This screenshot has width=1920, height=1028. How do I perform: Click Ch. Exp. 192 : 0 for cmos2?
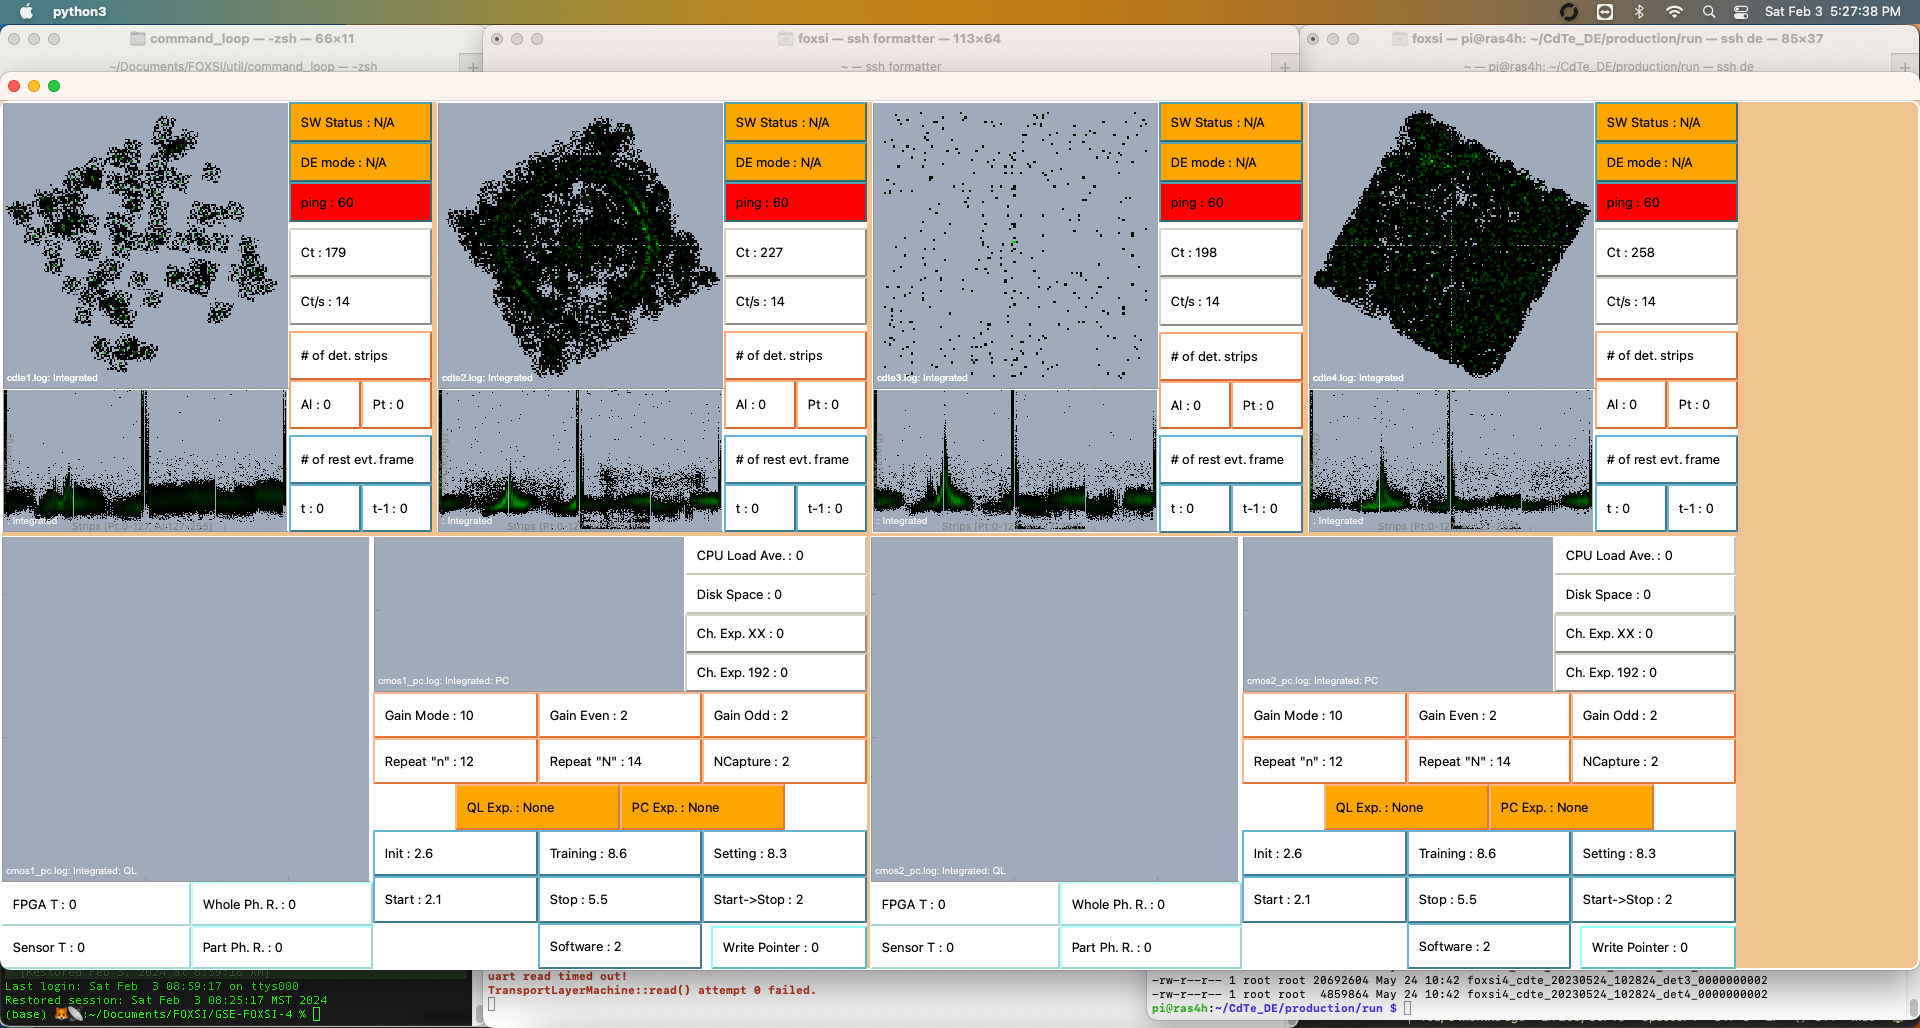click(1644, 672)
